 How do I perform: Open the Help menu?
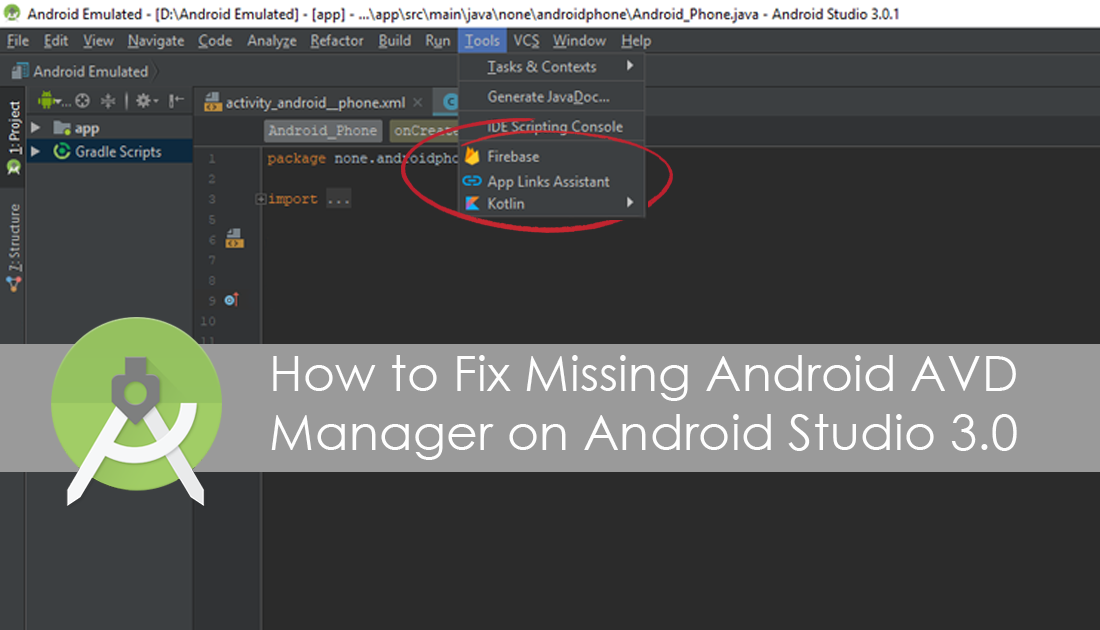click(636, 41)
